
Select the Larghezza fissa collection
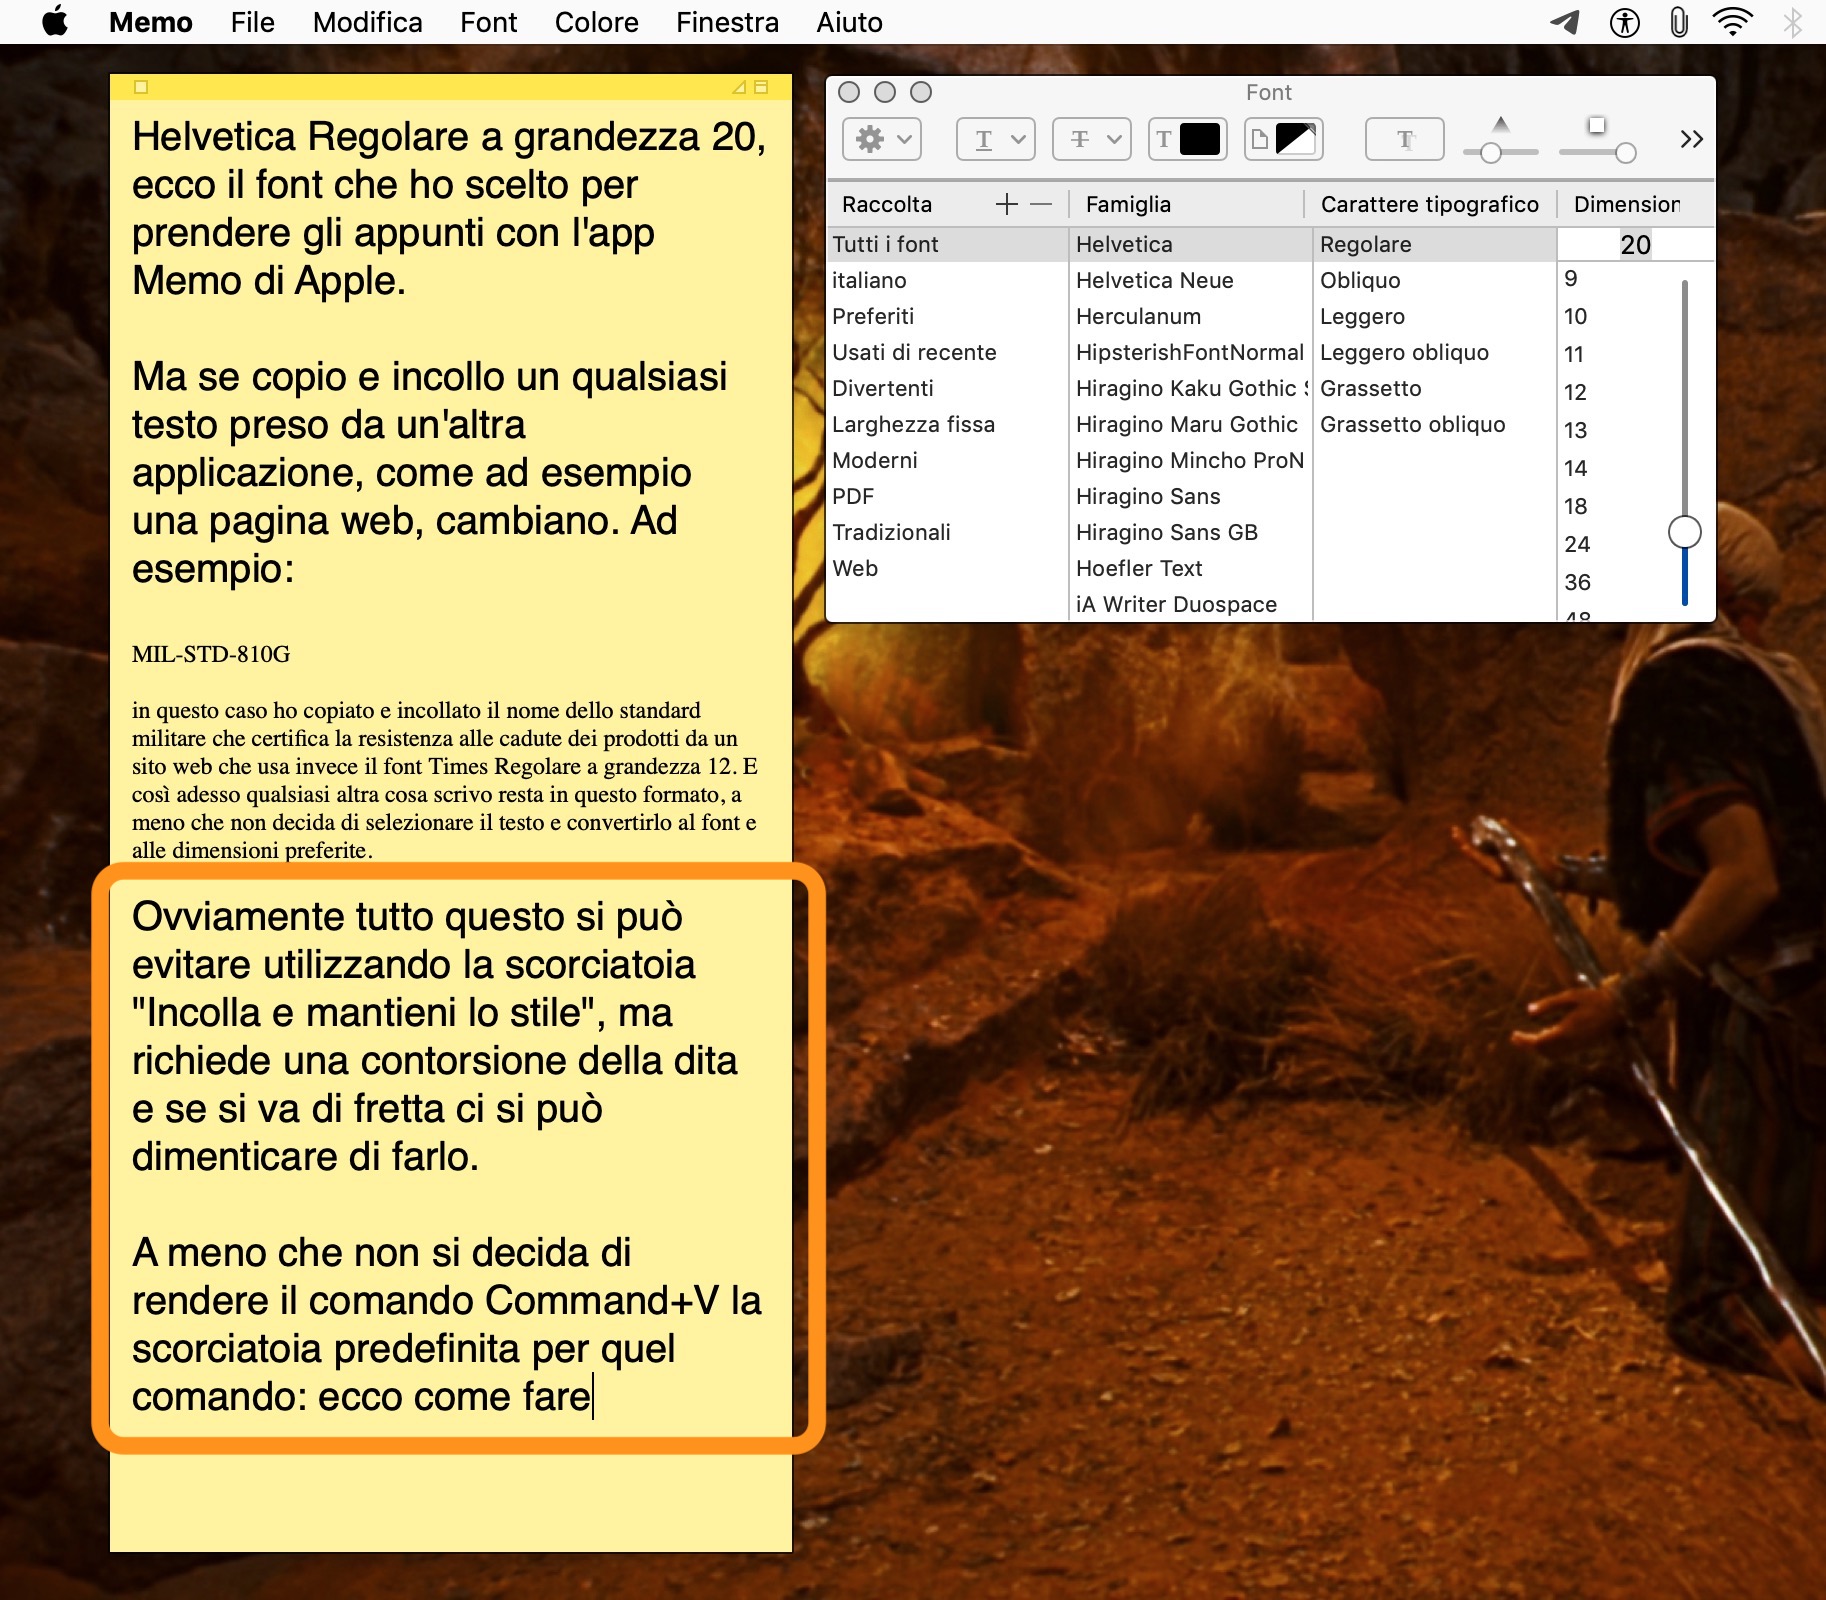click(947, 424)
